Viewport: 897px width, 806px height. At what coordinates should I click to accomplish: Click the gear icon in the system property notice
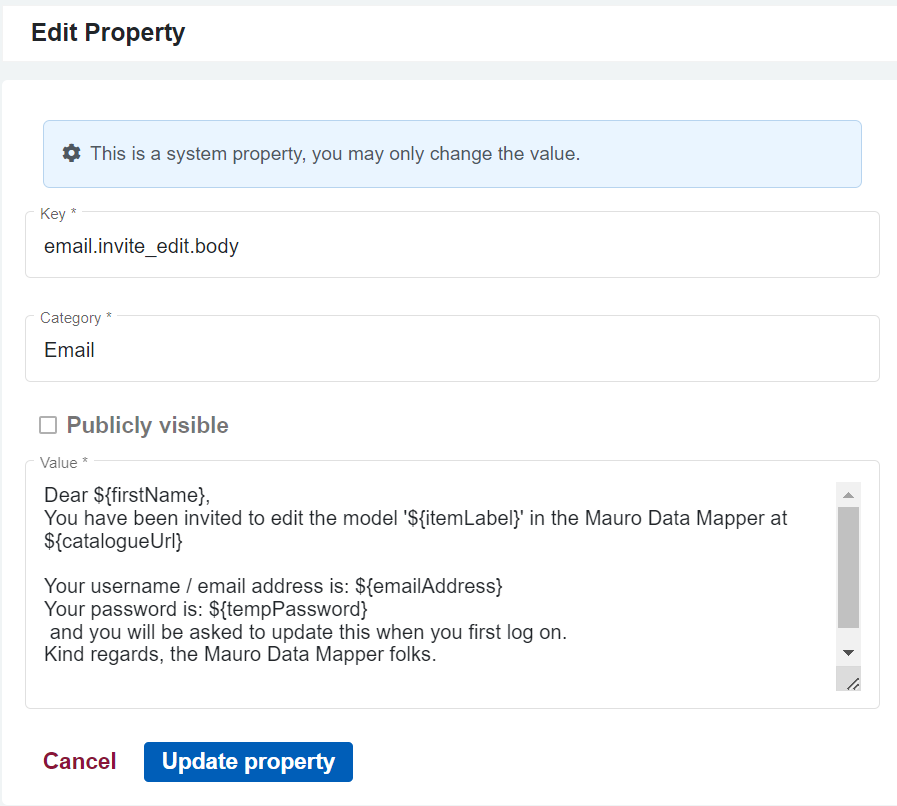[x=71, y=152]
